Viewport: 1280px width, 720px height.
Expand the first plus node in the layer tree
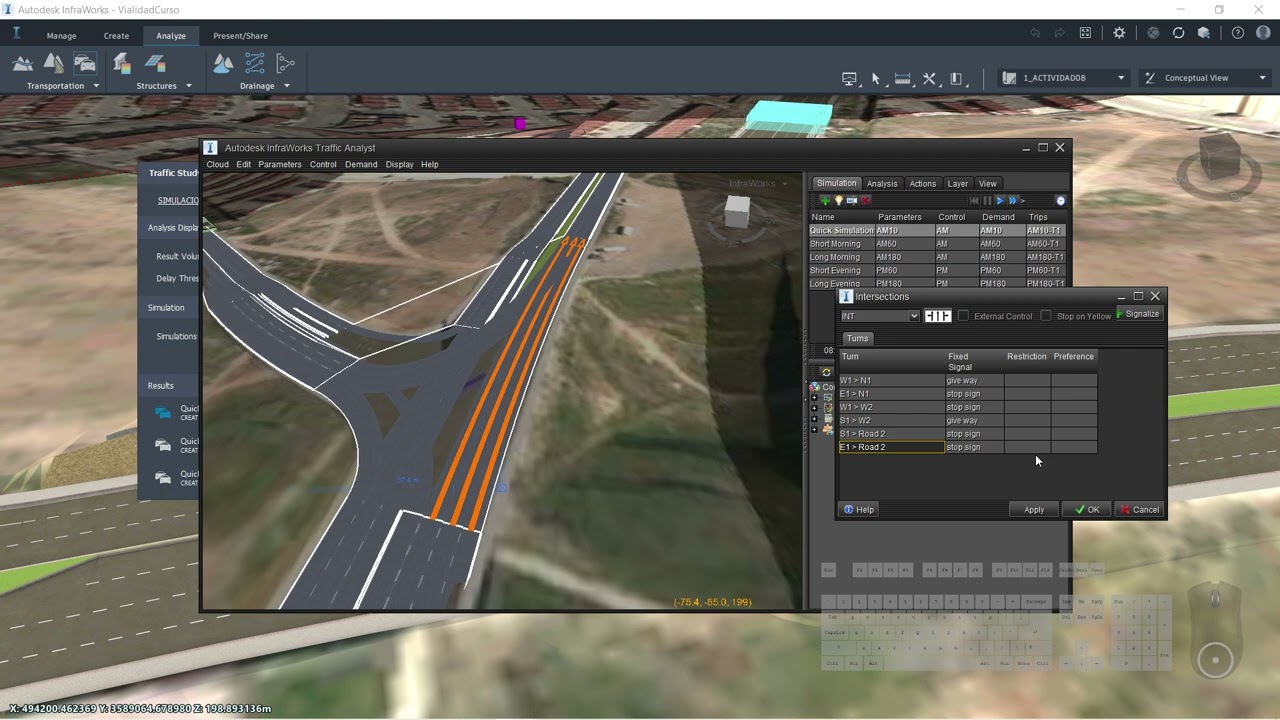(x=814, y=397)
